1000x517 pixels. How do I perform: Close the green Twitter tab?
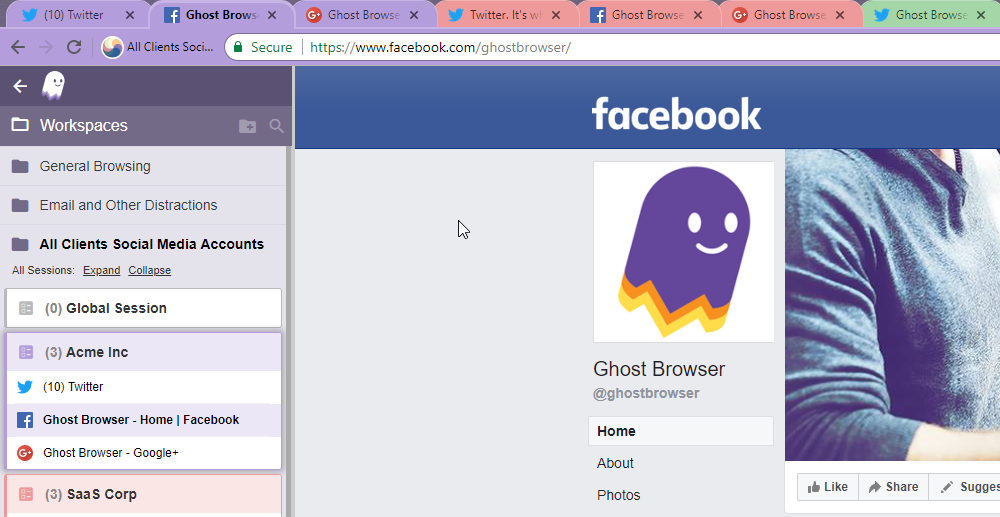click(981, 15)
